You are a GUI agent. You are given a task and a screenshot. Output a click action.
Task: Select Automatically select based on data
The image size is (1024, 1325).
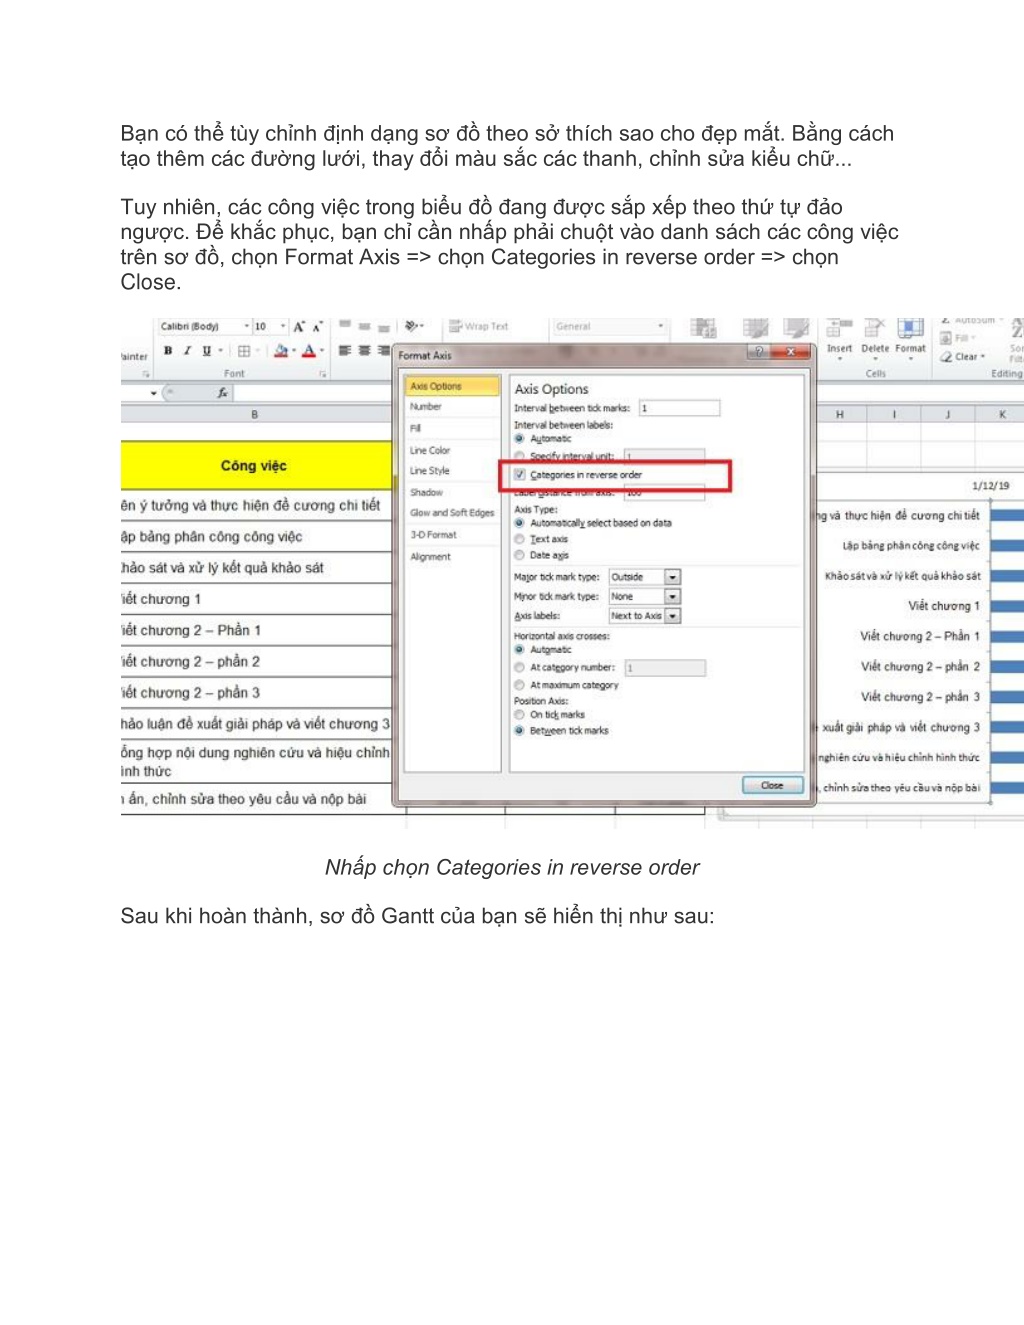tap(519, 523)
